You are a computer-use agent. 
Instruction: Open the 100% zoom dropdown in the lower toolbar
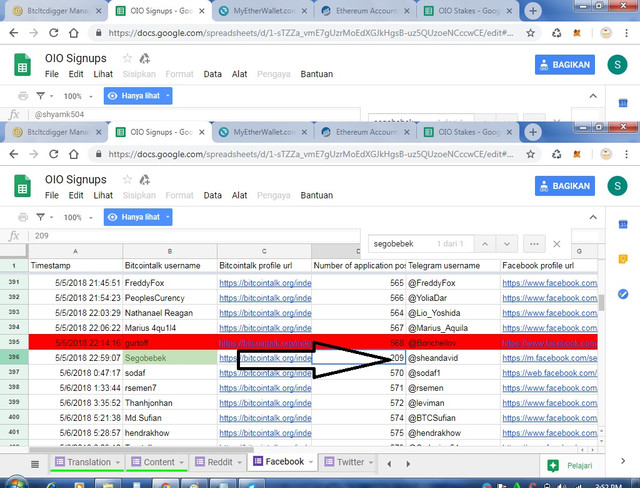point(78,217)
